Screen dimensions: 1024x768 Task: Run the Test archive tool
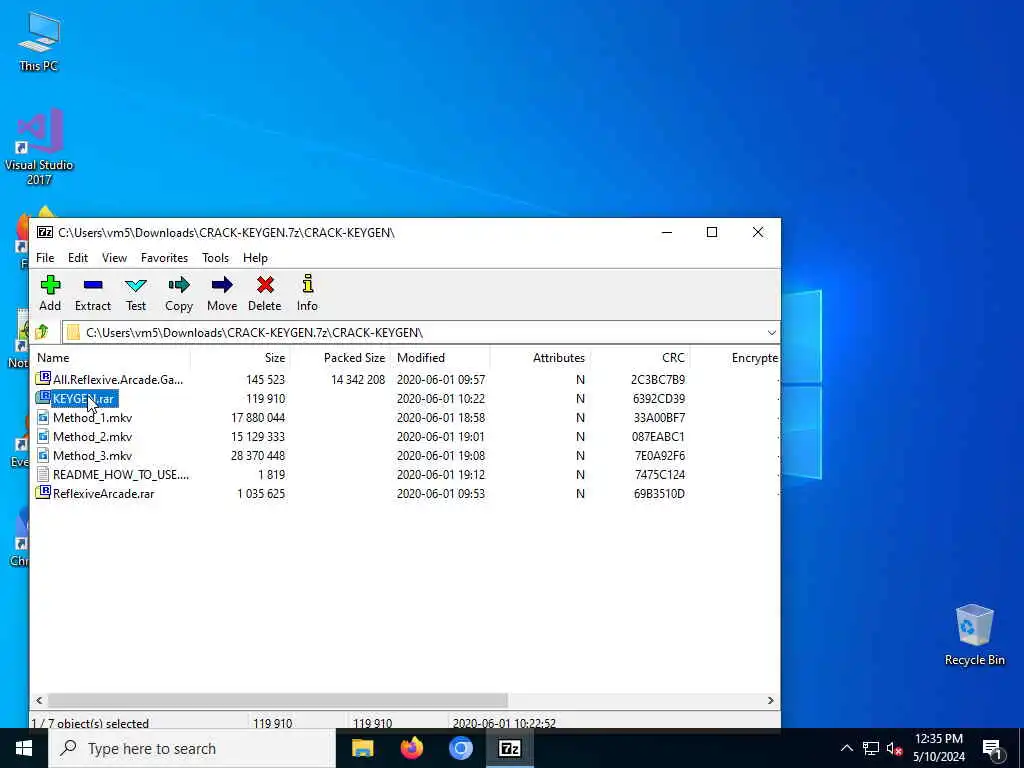click(x=136, y=293)
